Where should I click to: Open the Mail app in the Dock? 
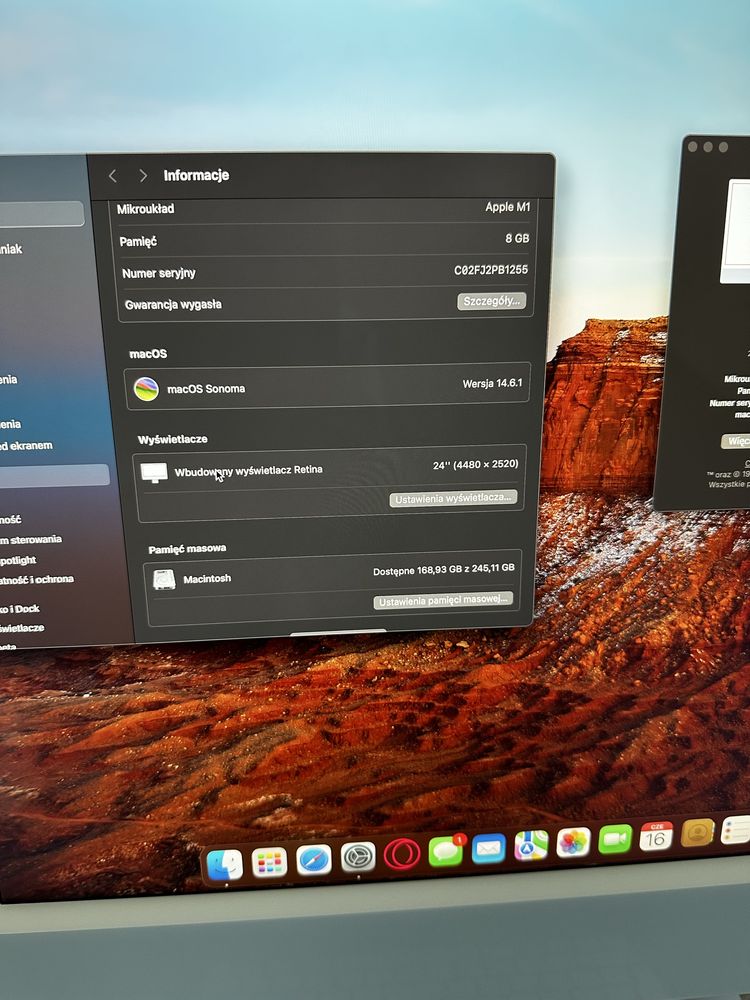tap(489, 848)
